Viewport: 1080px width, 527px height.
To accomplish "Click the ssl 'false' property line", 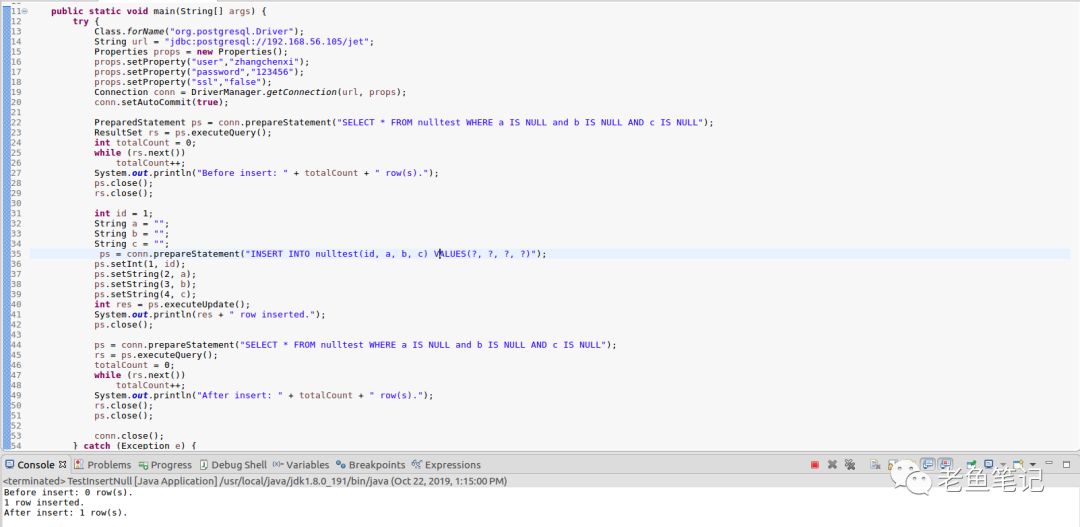I will click(183, 82).
